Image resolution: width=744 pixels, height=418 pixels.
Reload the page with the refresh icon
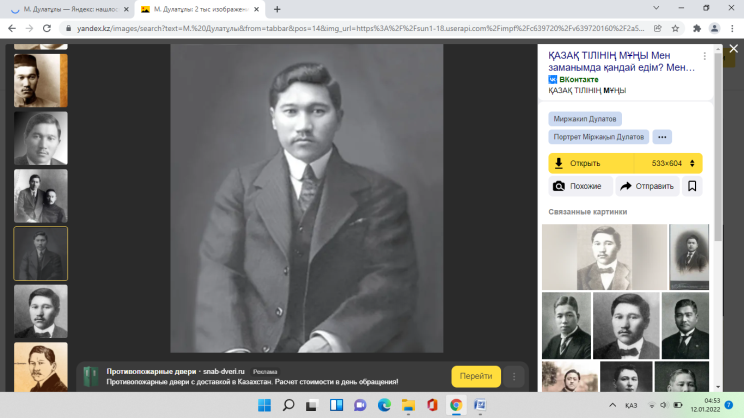46,28
